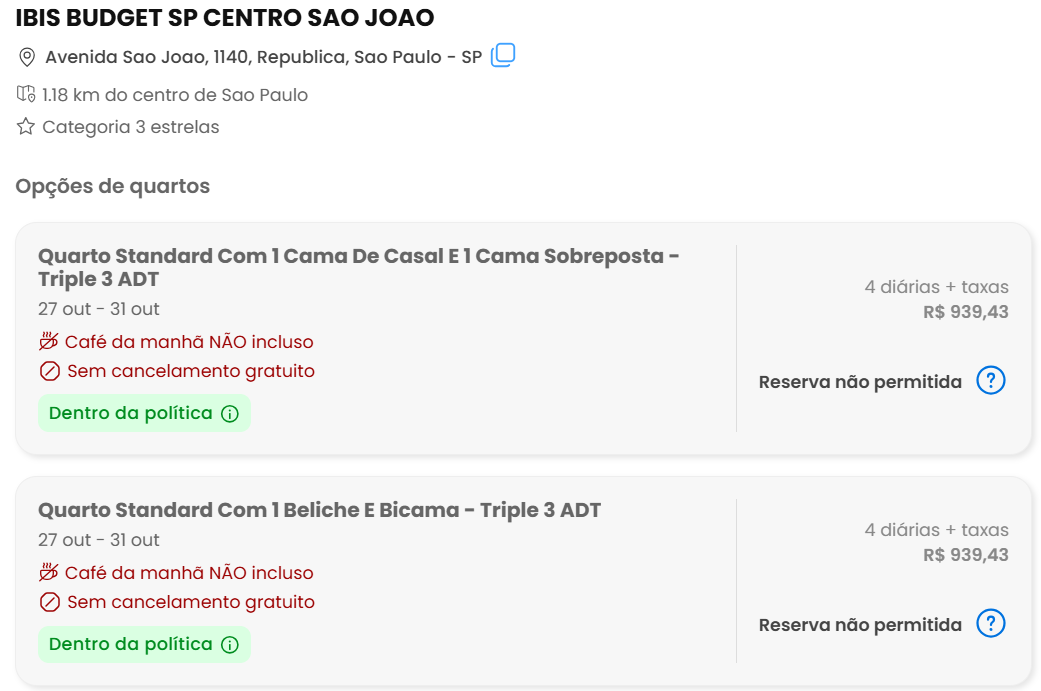Click the Avenida Sao Joao address text
The width and height of the screenshot is (1041, 691).
[x=264, y=57]
